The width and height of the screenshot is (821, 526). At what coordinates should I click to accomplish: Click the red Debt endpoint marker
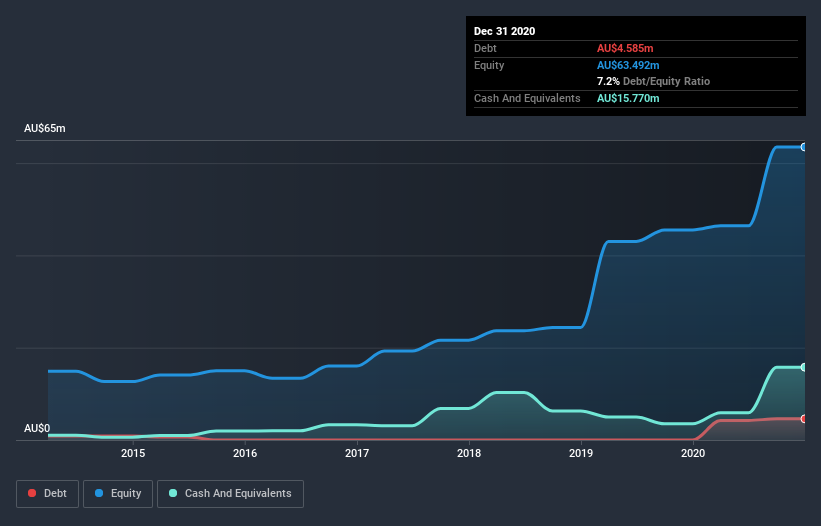click(x=804, y=419)
